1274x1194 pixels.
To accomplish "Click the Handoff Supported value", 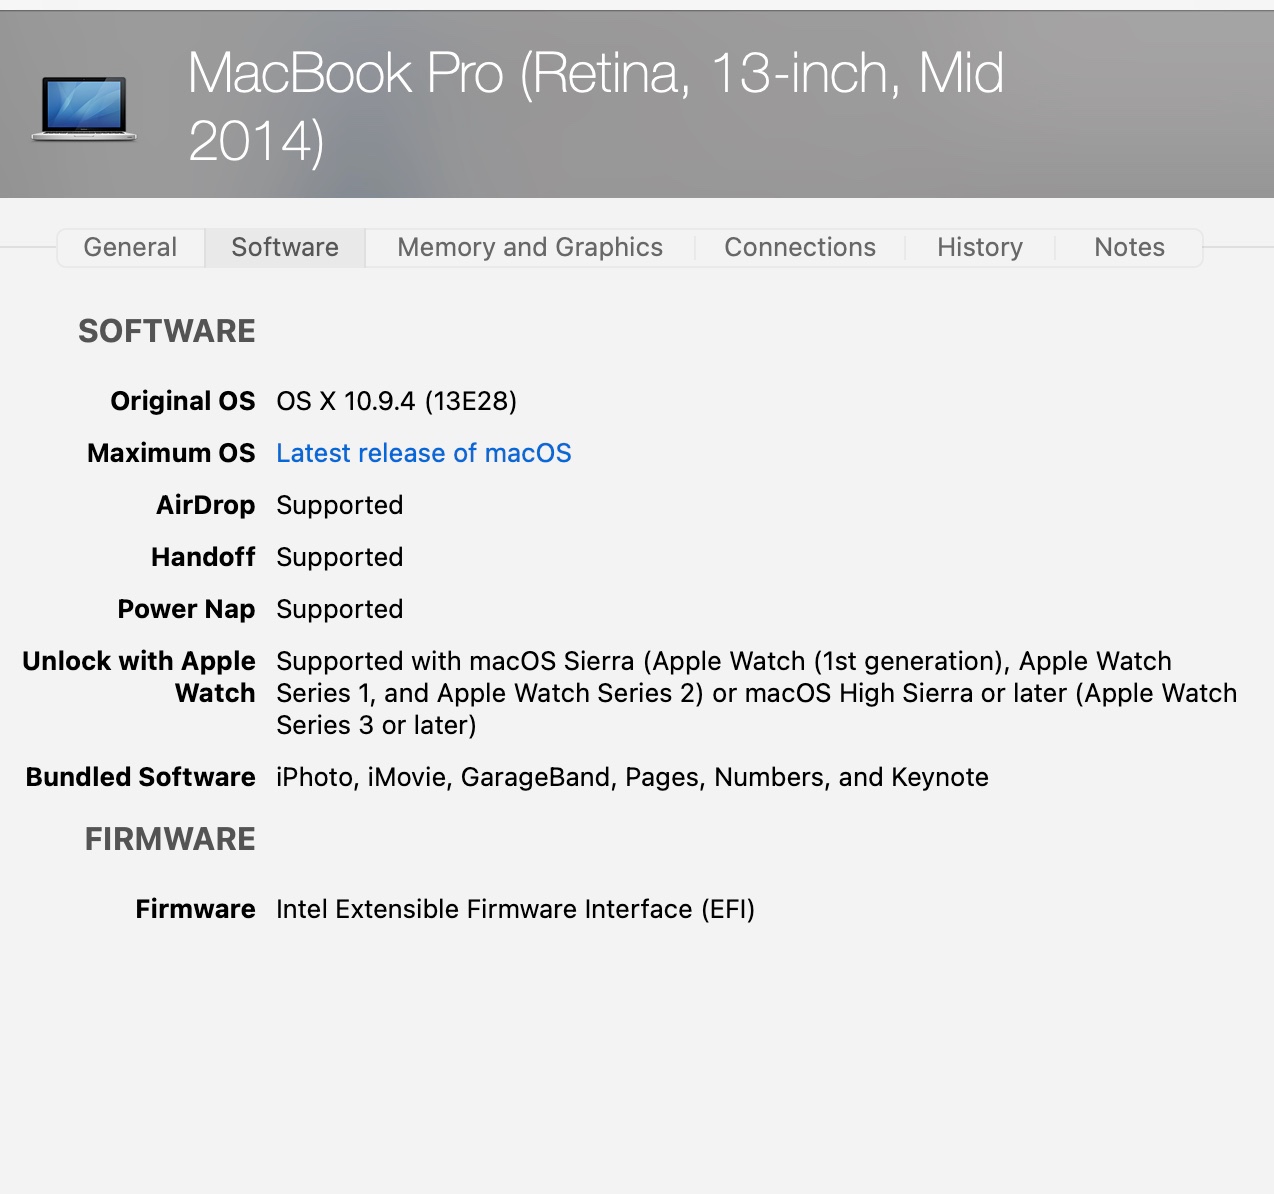I will (340, 557).
